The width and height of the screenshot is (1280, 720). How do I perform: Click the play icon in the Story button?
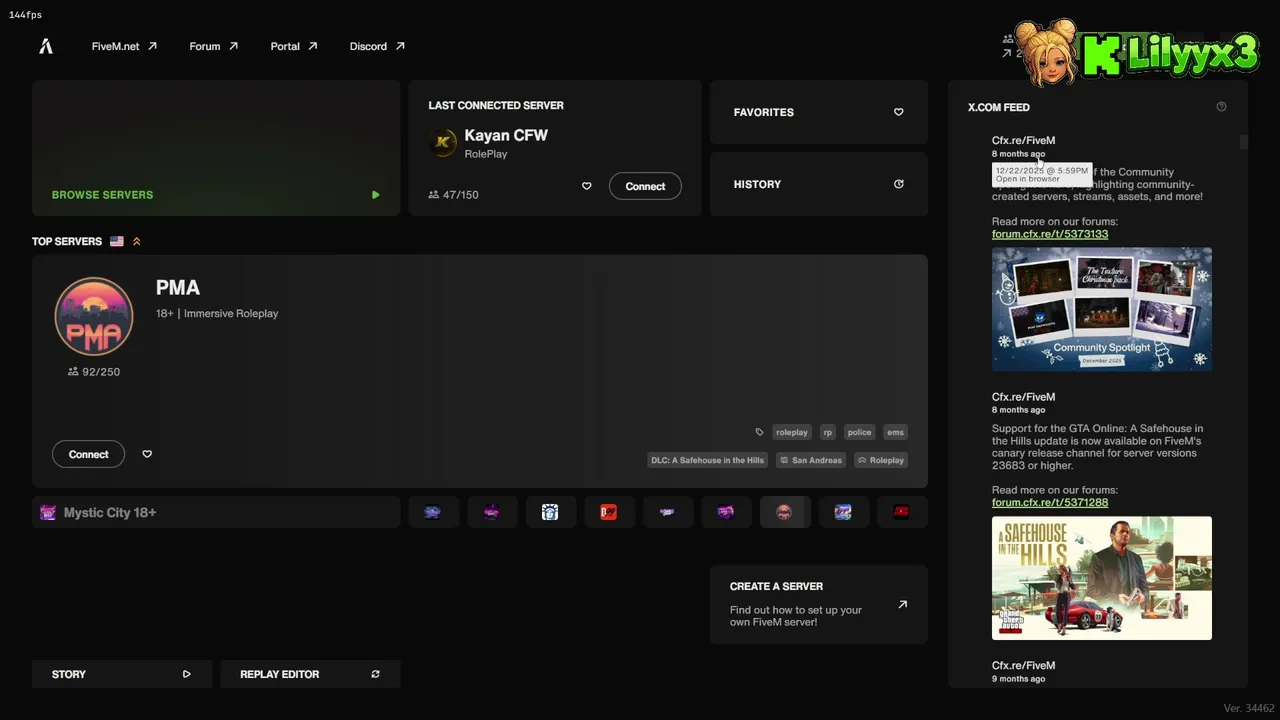(x=187, y=674)
